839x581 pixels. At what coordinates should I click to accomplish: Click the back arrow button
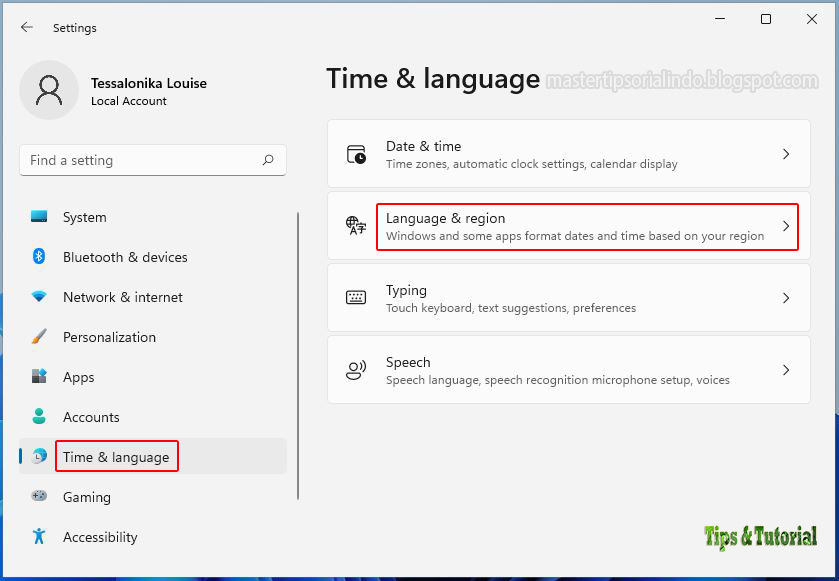coord(27,28)
